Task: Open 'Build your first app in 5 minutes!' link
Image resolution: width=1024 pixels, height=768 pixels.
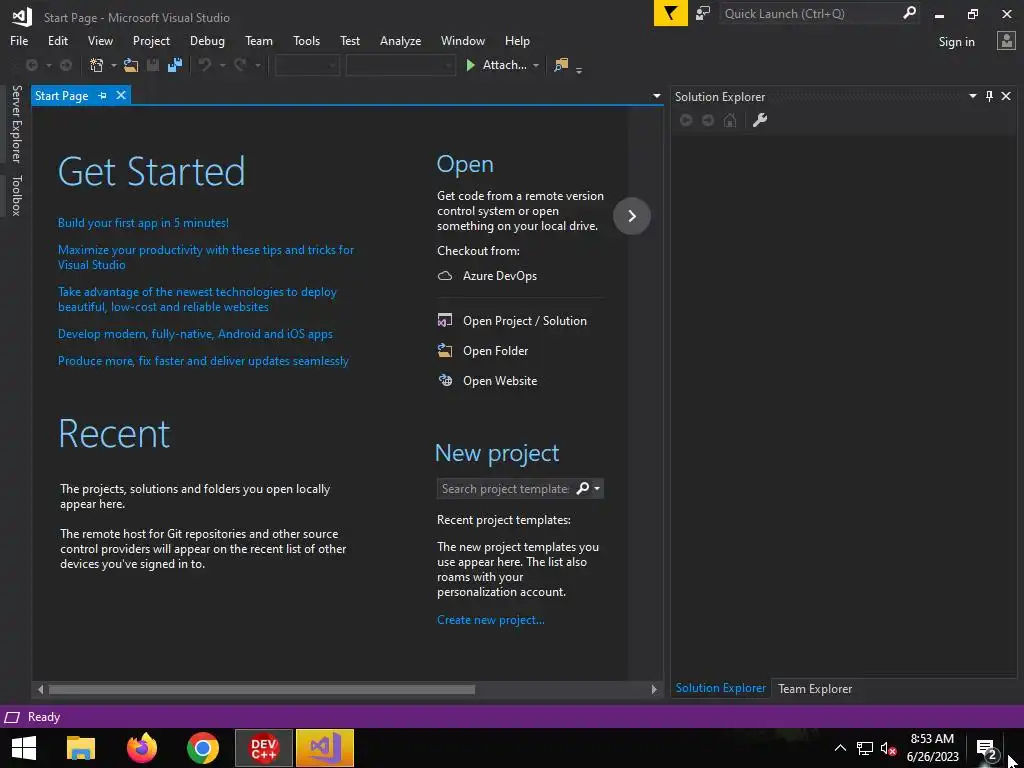Action: (x=143, y=223)
